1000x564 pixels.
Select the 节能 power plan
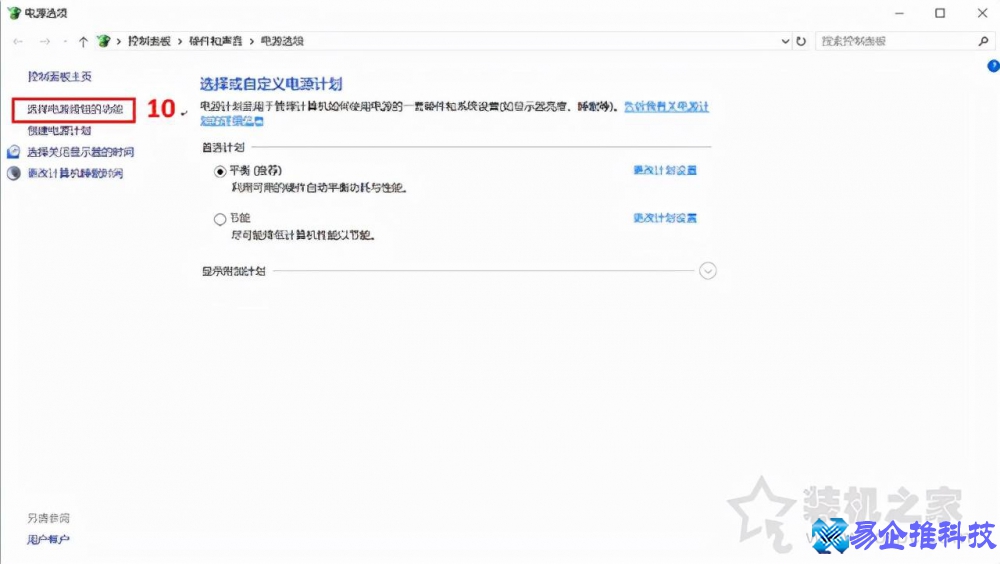[x=220, y=219]
